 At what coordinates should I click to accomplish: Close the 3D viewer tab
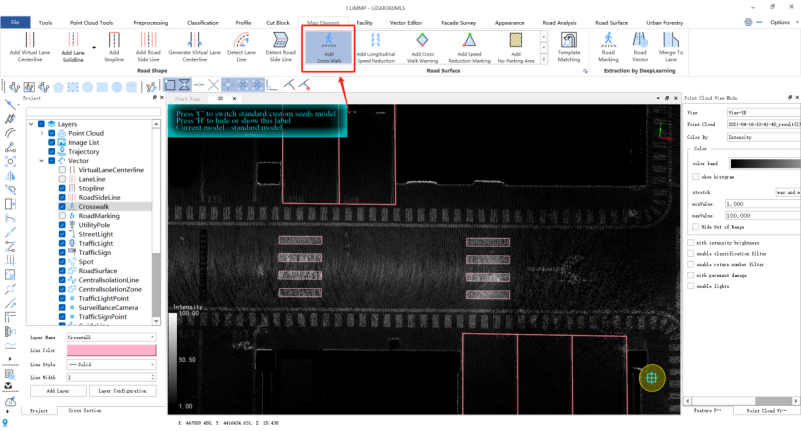pos(234,99)
